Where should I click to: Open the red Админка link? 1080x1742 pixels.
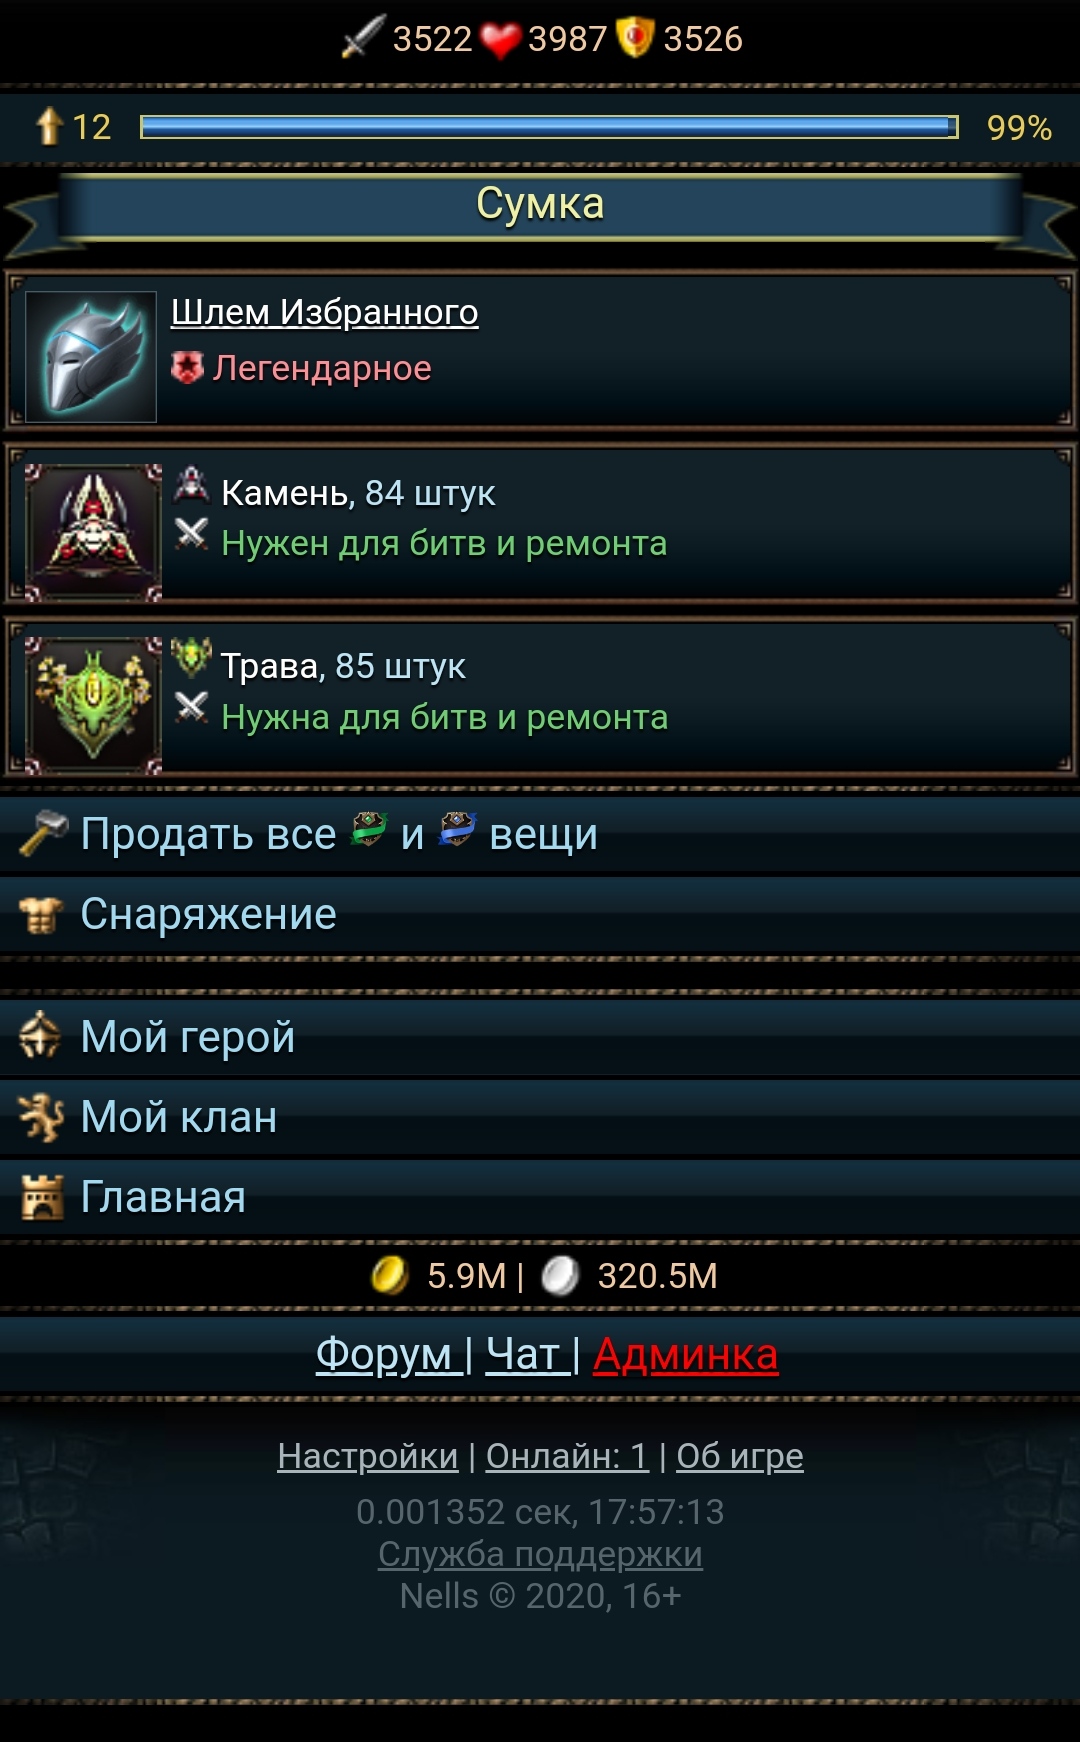(685, 1355)
